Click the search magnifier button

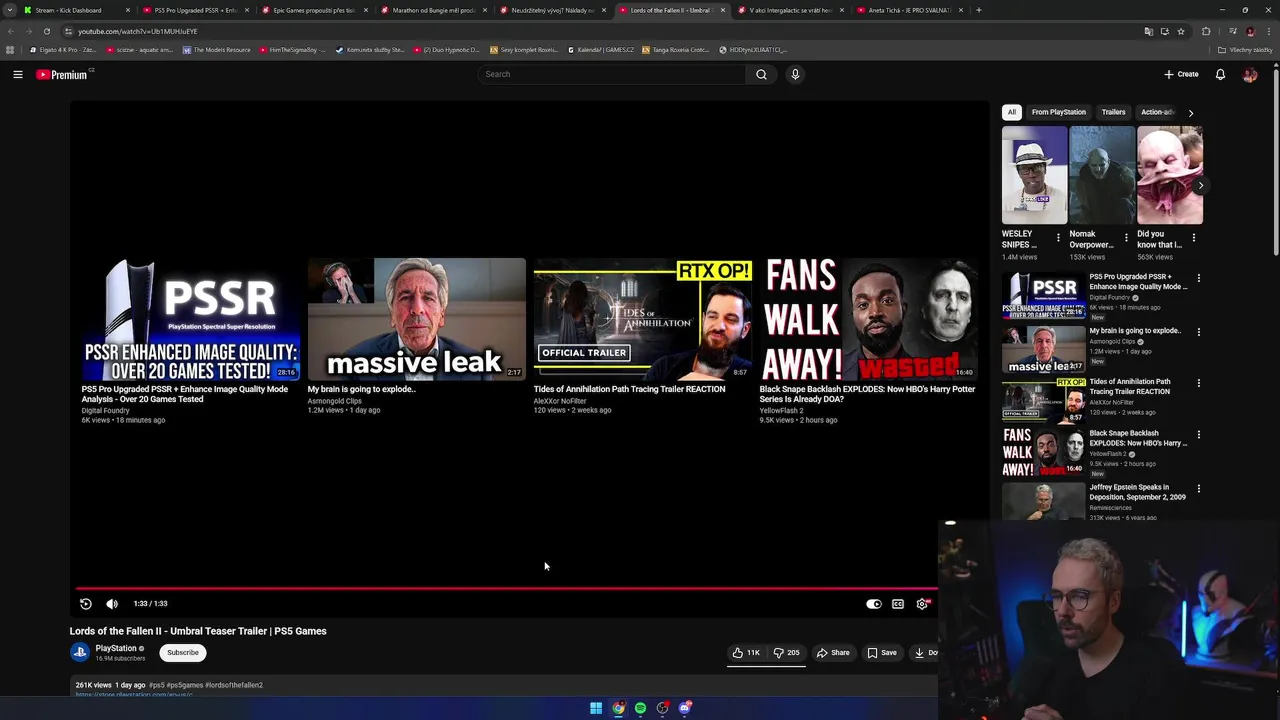(761, 74)
